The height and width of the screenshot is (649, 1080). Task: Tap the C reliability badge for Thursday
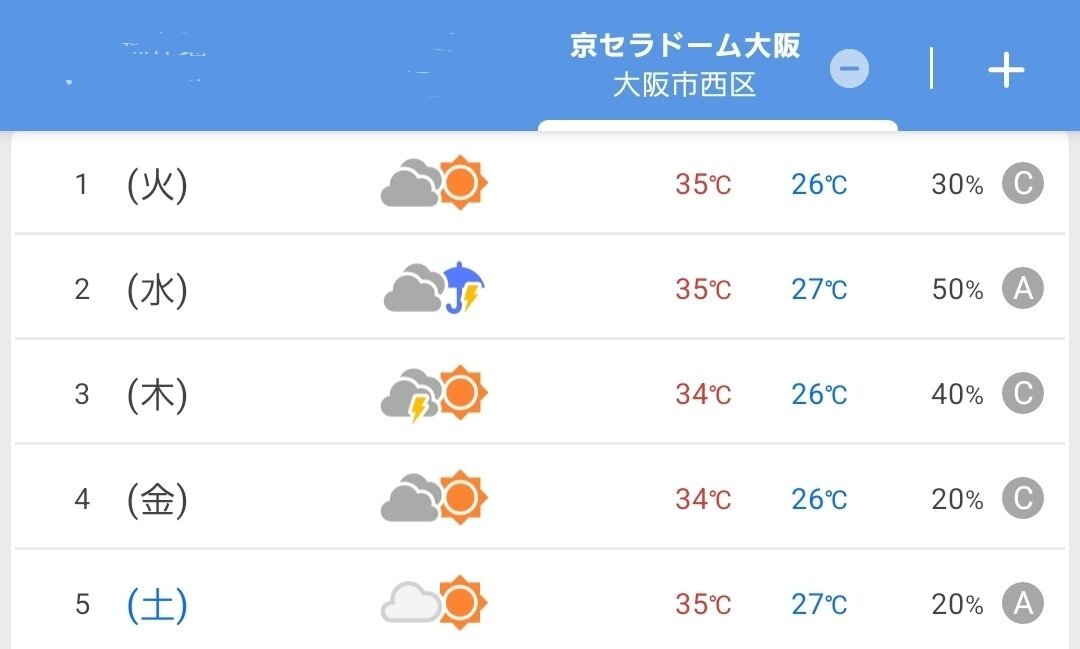pos(1023,393)
